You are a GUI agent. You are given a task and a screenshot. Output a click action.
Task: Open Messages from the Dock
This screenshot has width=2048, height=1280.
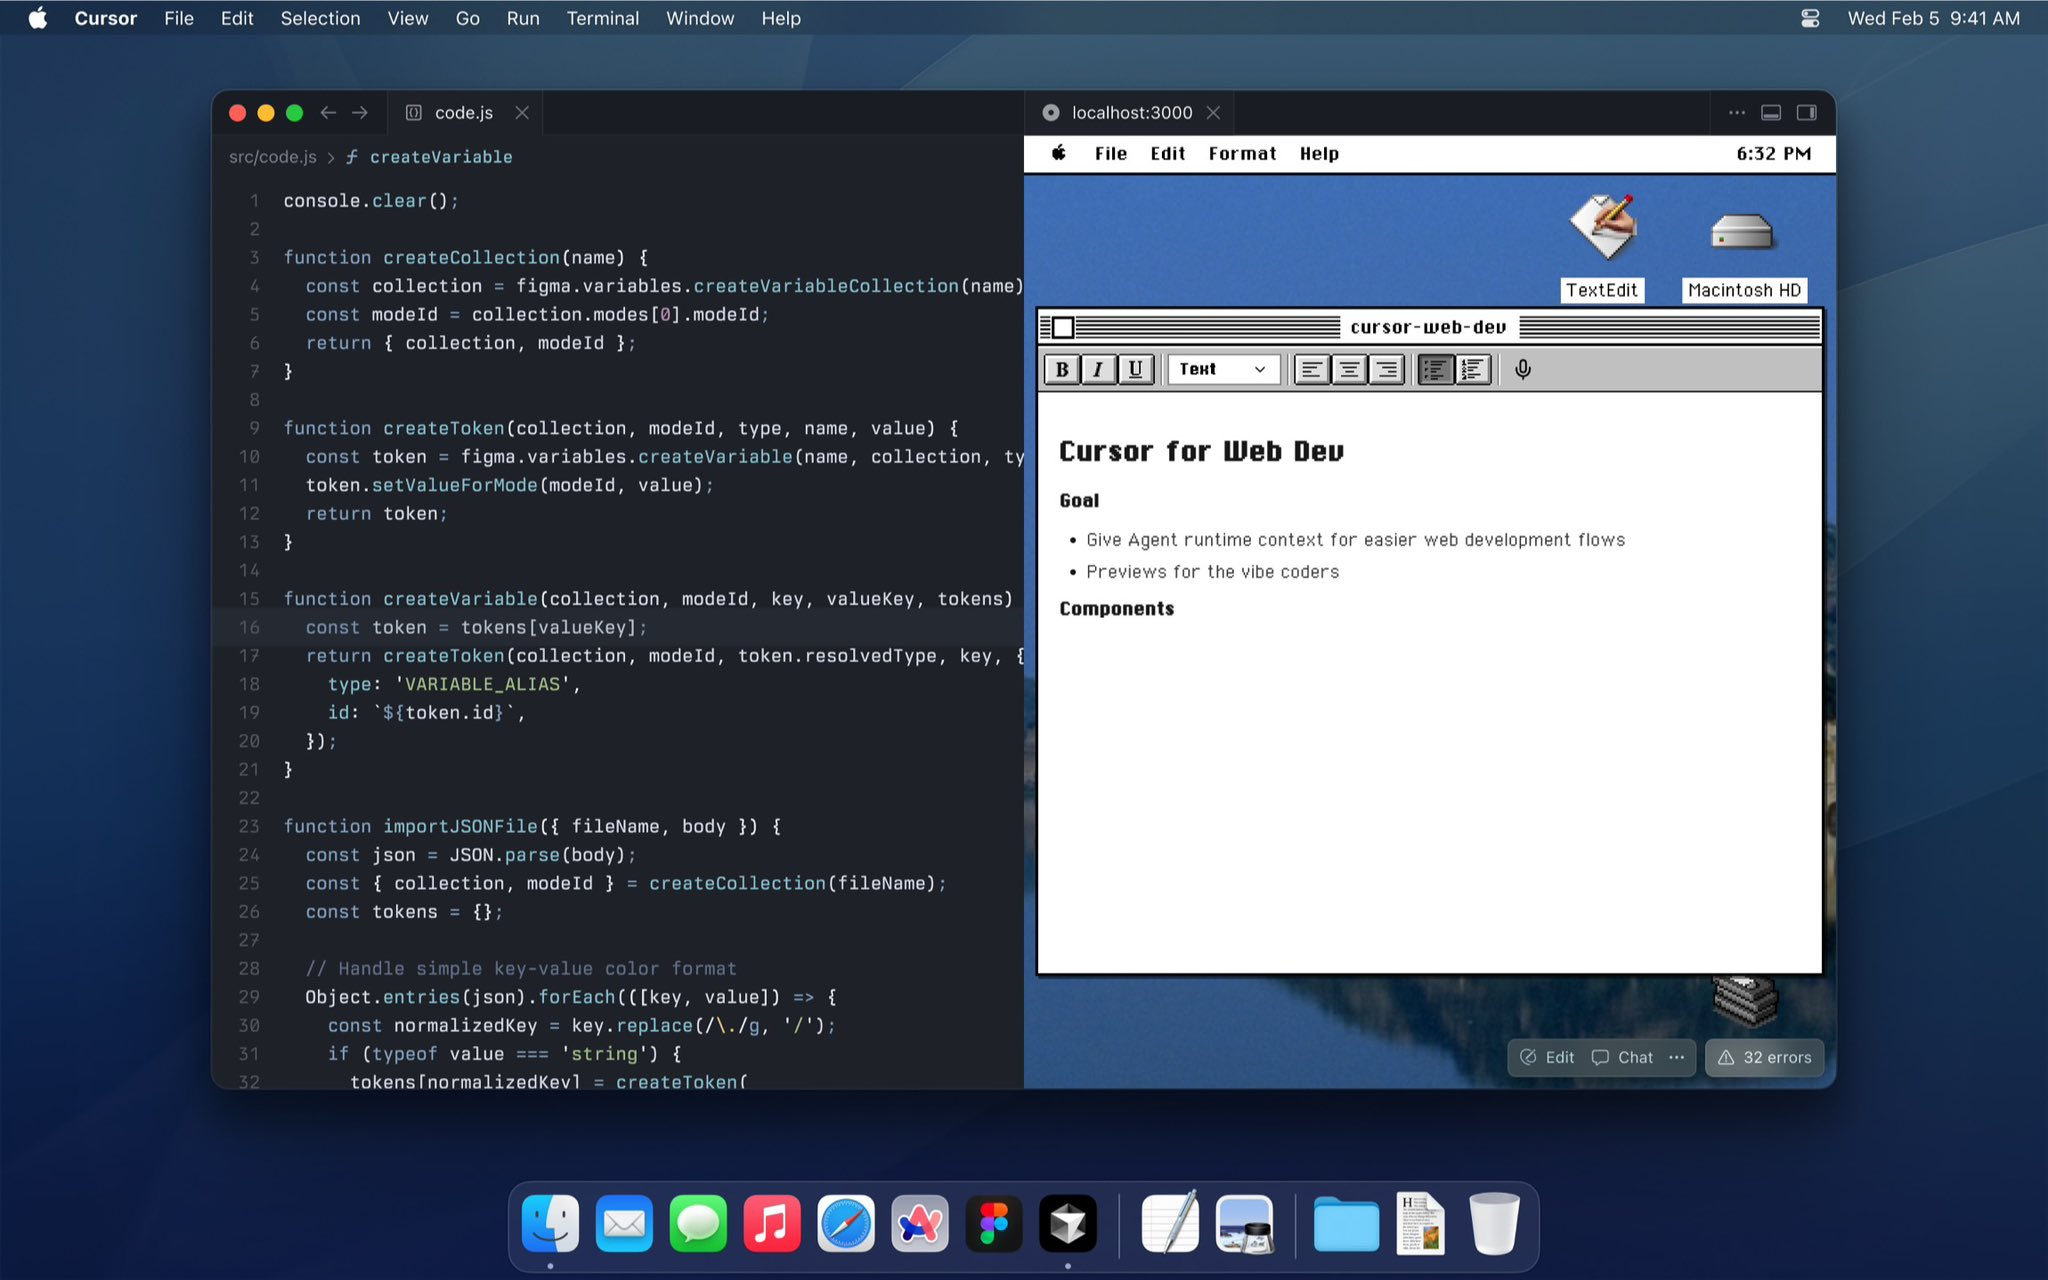698,1223
